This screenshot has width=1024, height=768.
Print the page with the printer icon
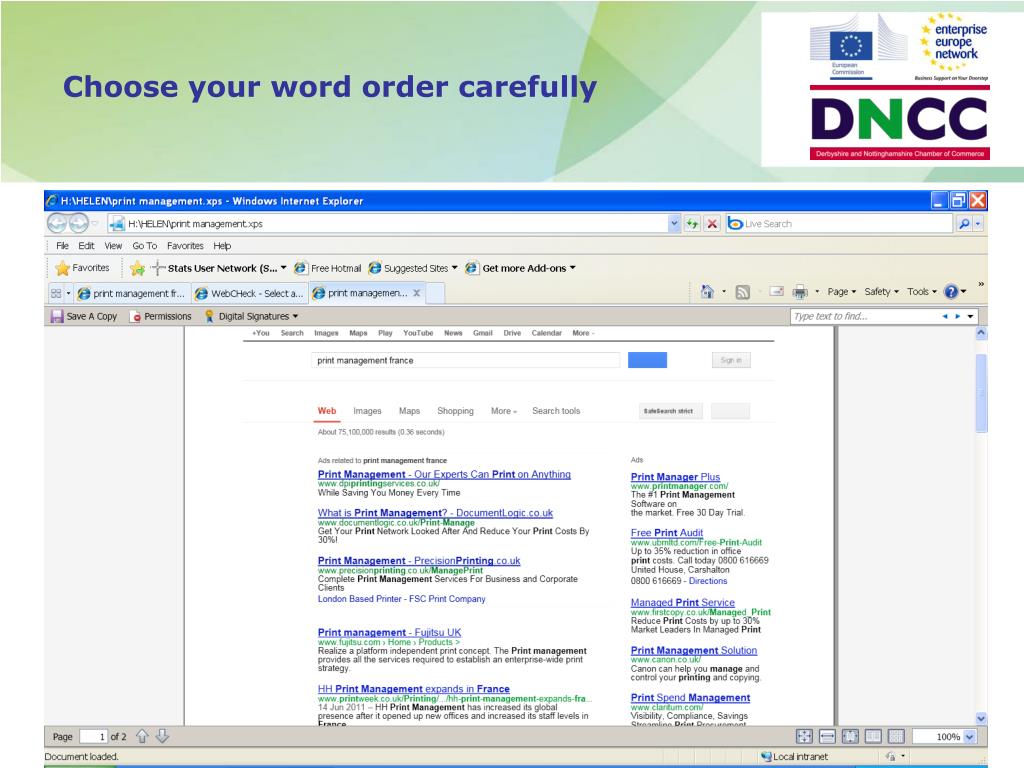pos(800,292)
